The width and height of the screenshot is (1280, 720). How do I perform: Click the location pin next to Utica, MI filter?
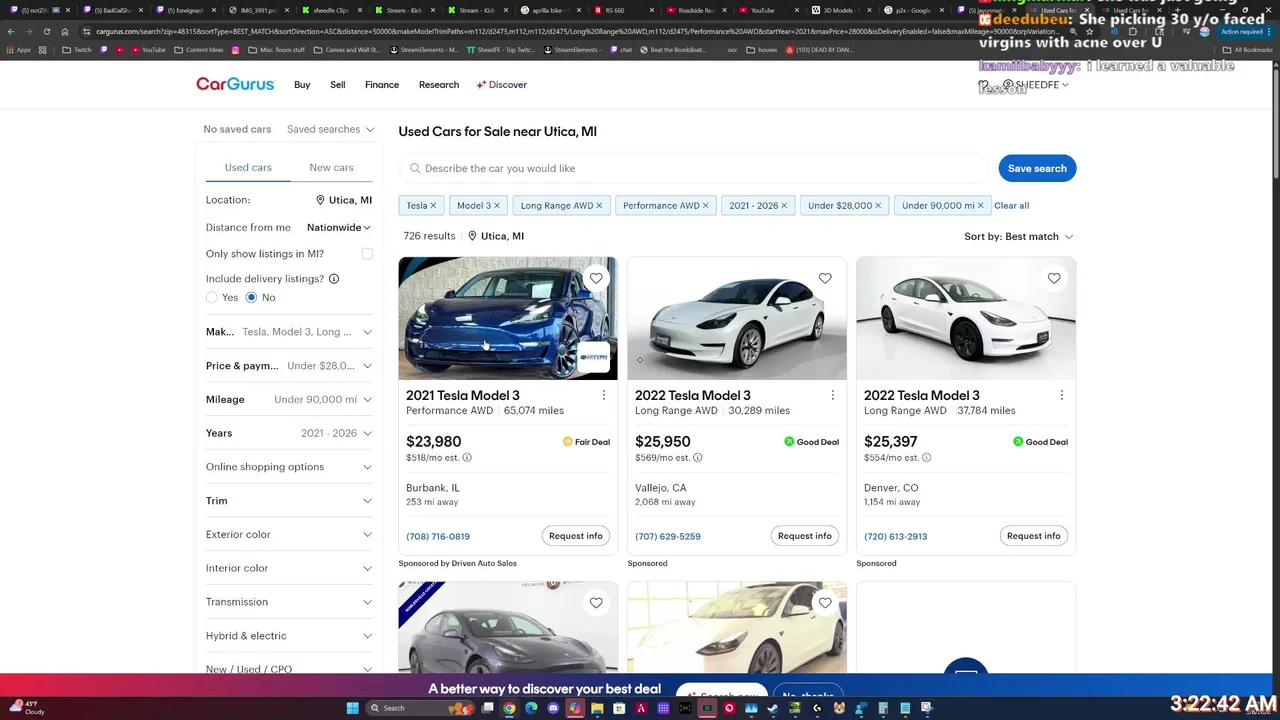[x=321, y=200]
